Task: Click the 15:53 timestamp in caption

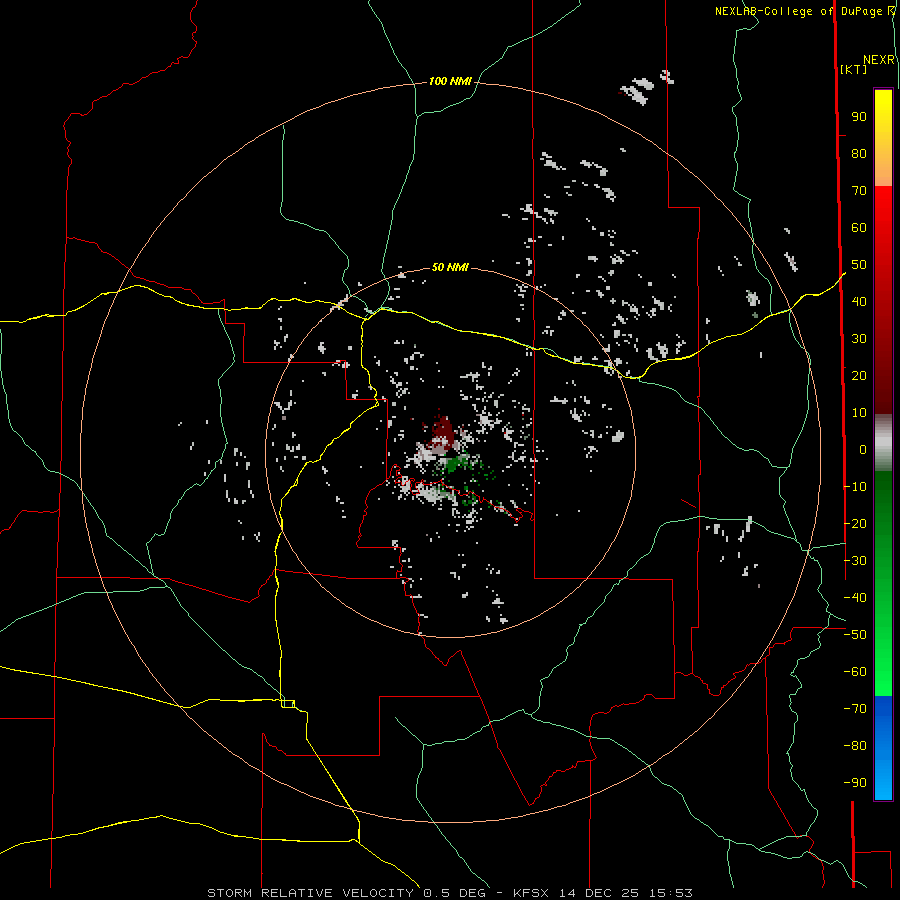Action: coord(670,893)
